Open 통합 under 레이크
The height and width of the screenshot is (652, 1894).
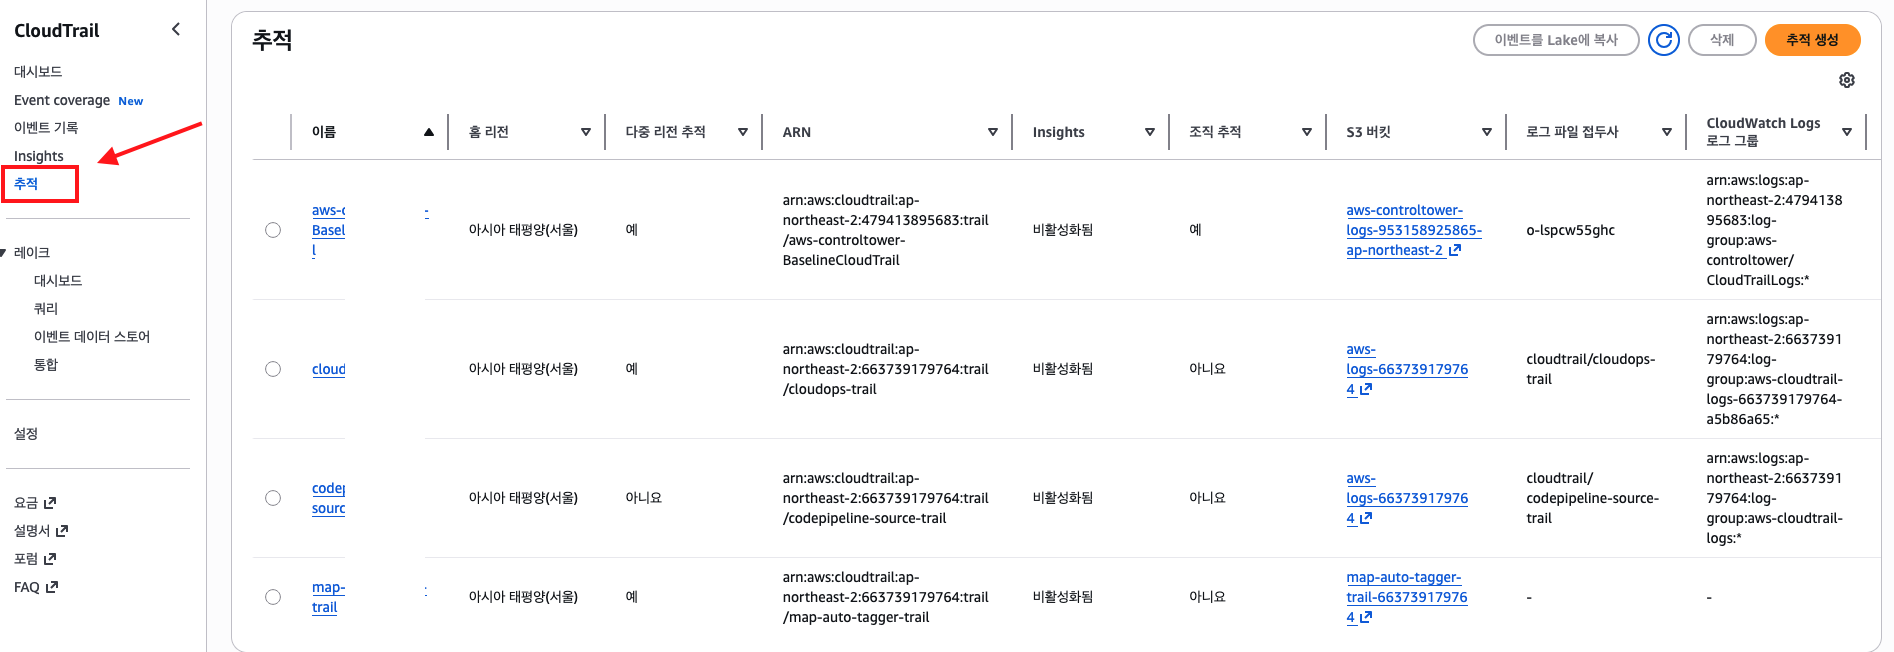coord(46,365)
